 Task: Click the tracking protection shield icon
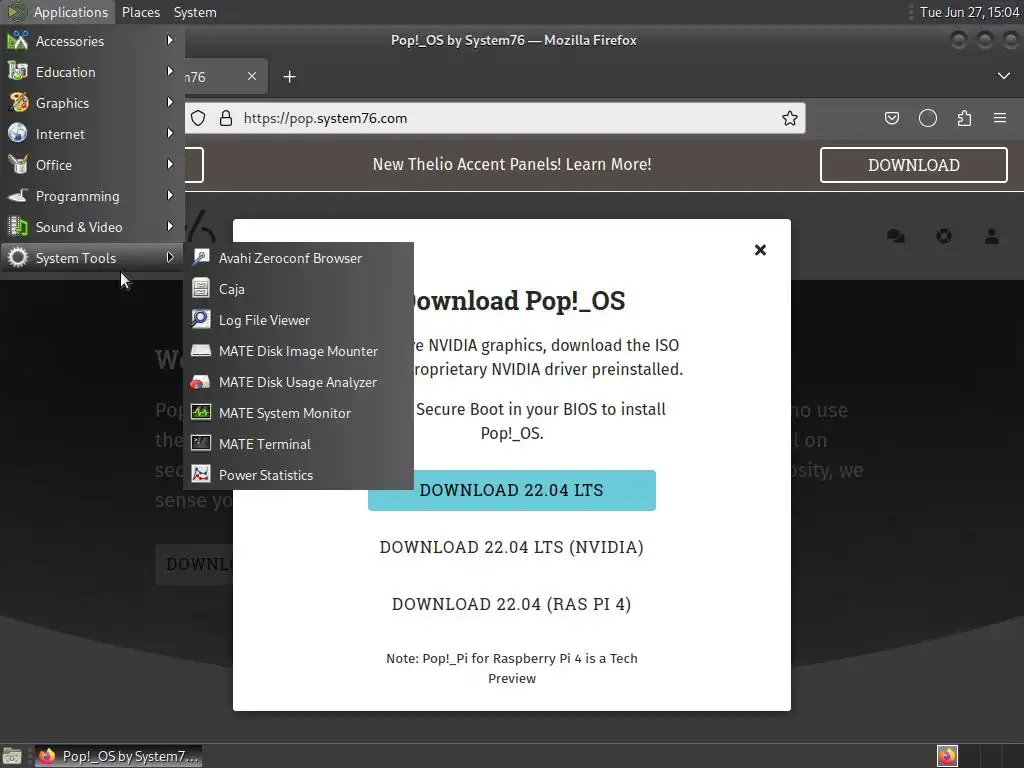[199, 118]
